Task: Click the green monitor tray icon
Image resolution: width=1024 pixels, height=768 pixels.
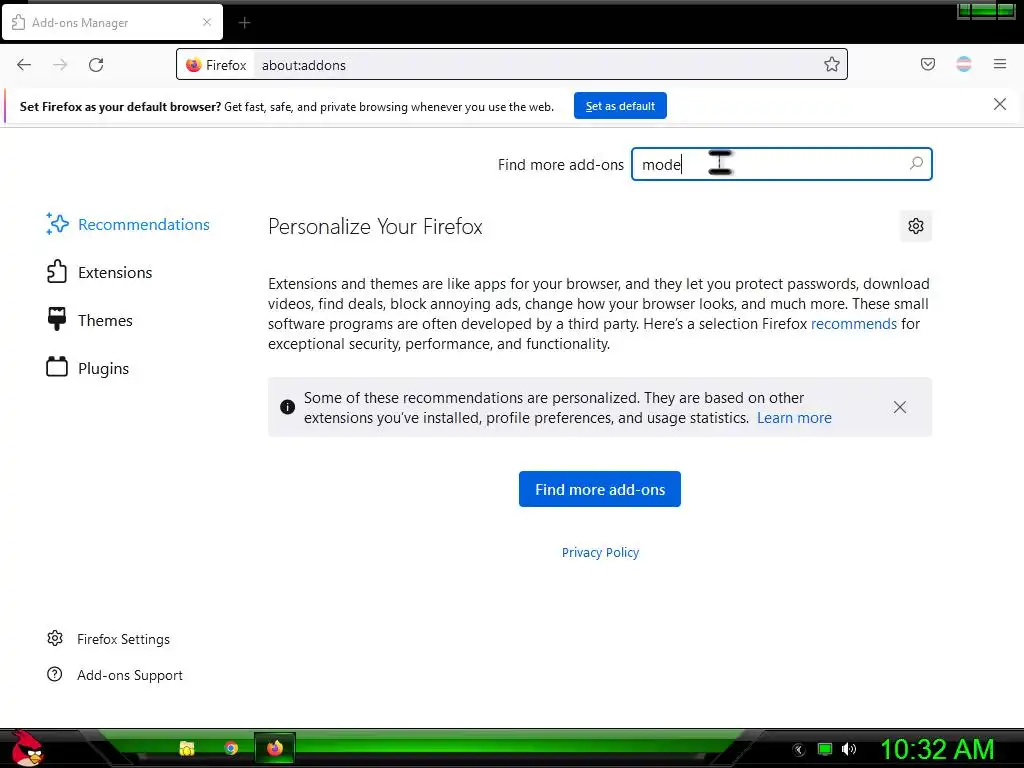Action: coord(824,749)
